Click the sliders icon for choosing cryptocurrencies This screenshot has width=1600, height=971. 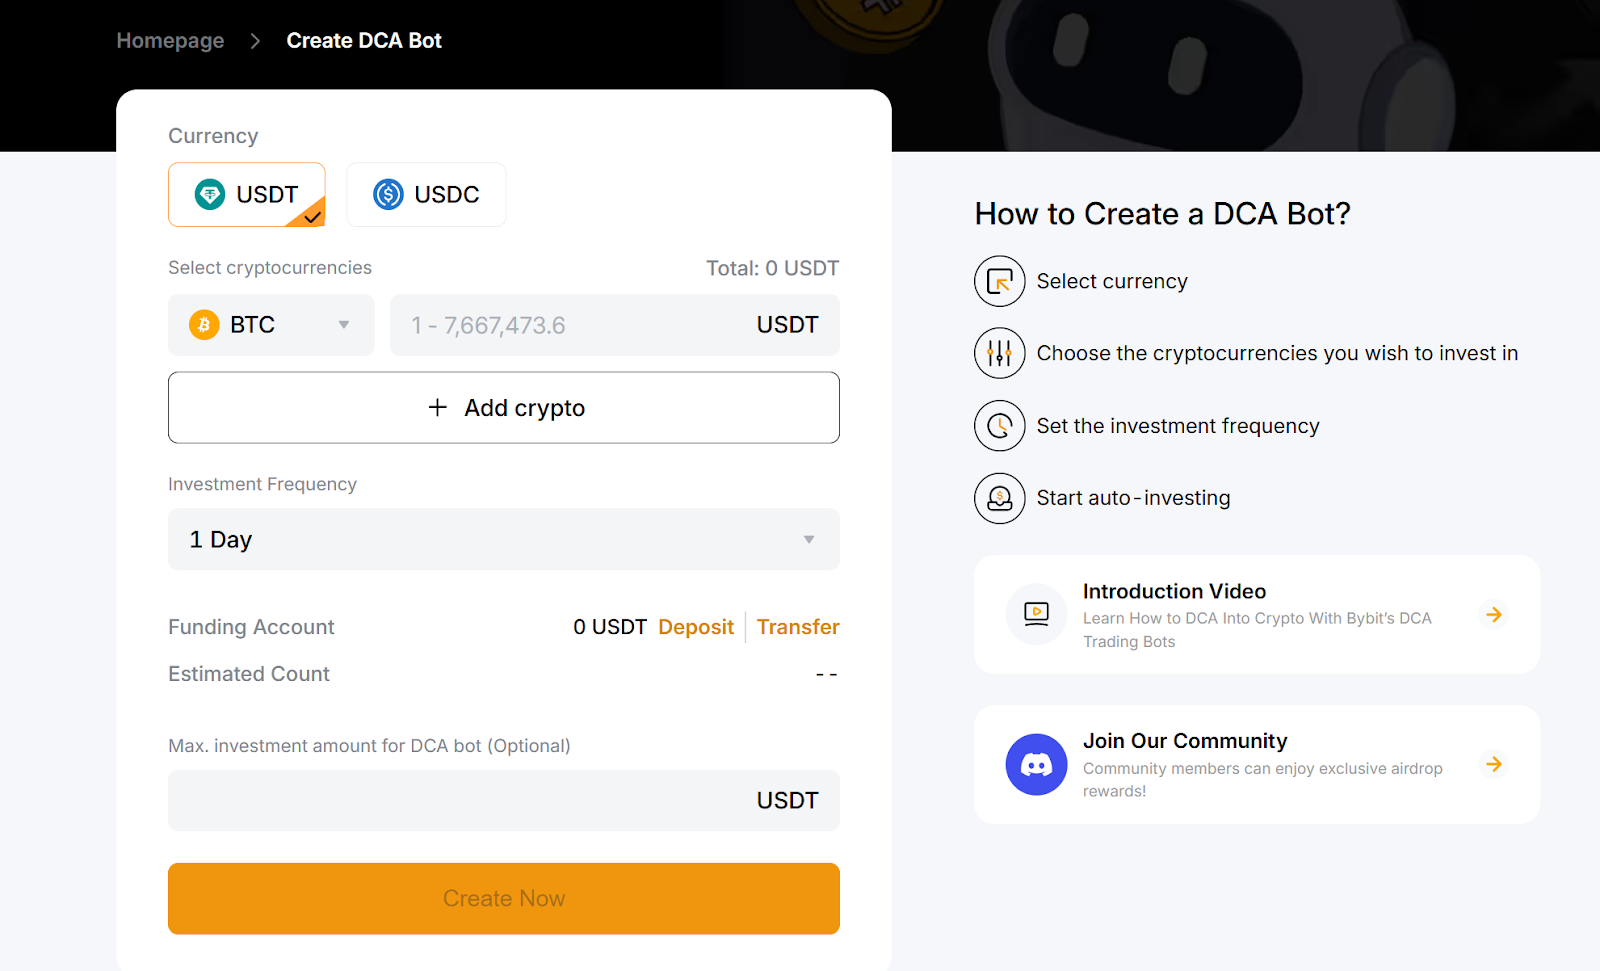tap(999, 353)
